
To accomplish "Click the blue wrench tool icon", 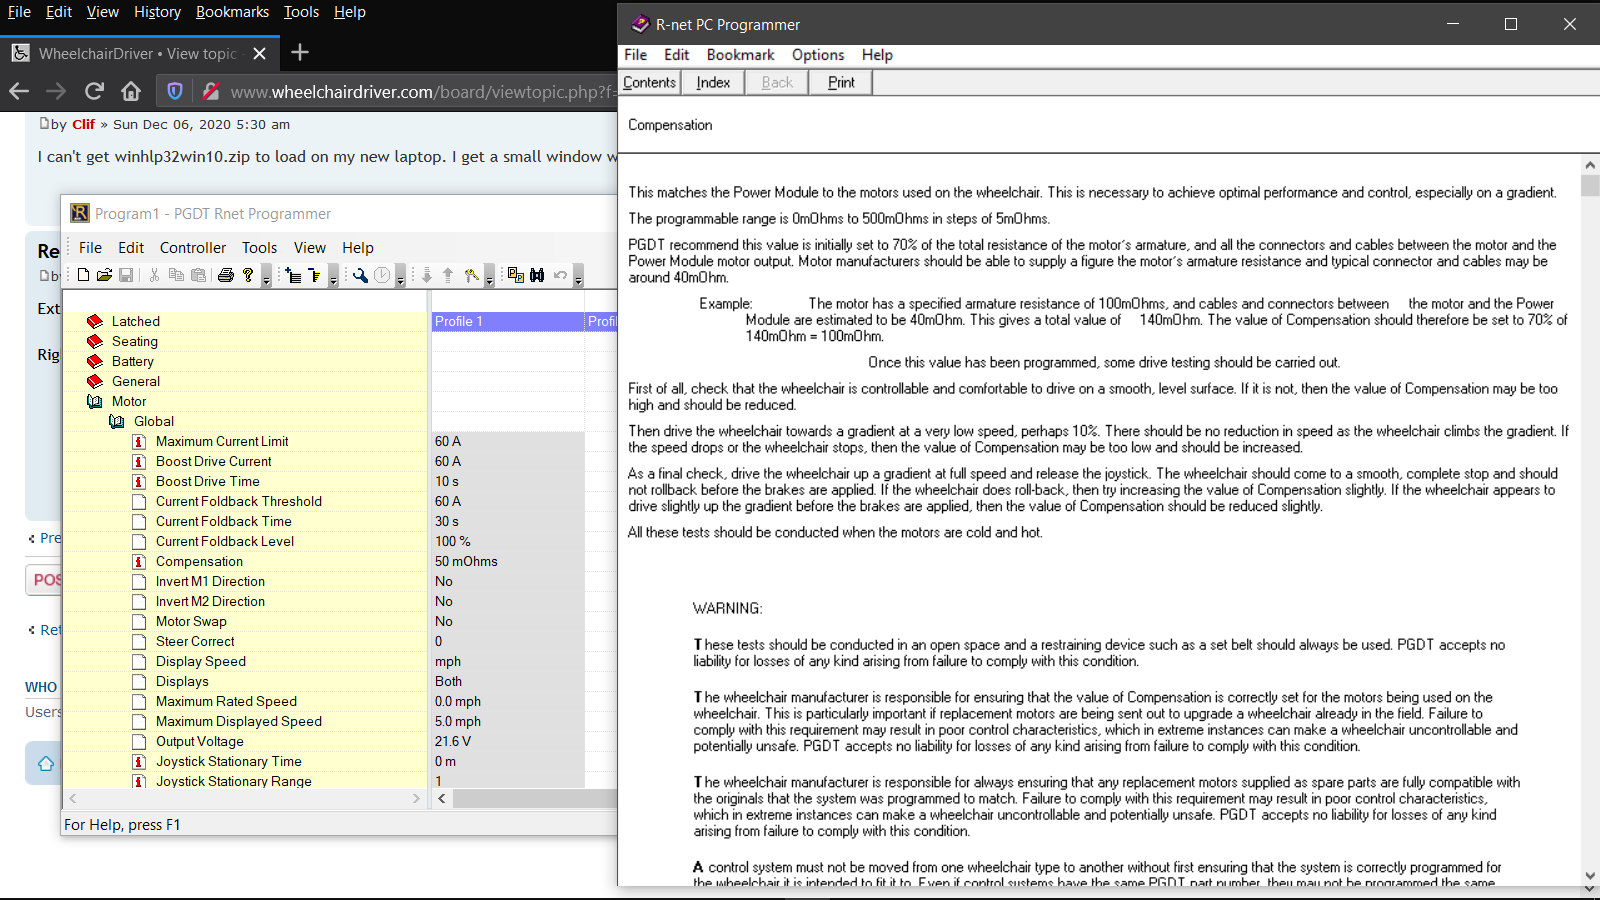I will 360,275.
